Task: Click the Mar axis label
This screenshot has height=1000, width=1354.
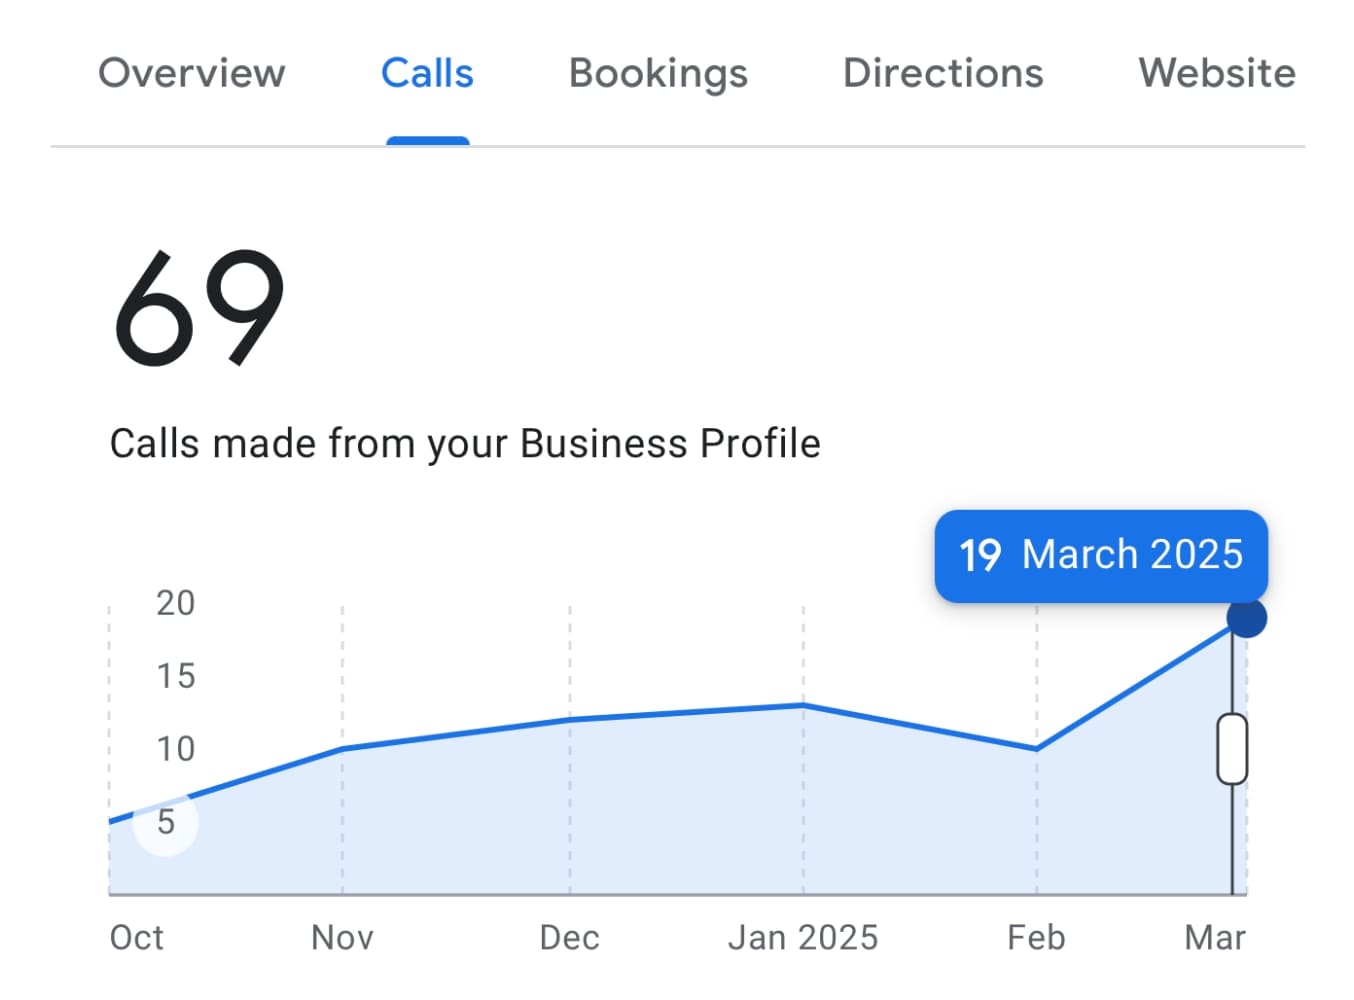Action: 1217,937
